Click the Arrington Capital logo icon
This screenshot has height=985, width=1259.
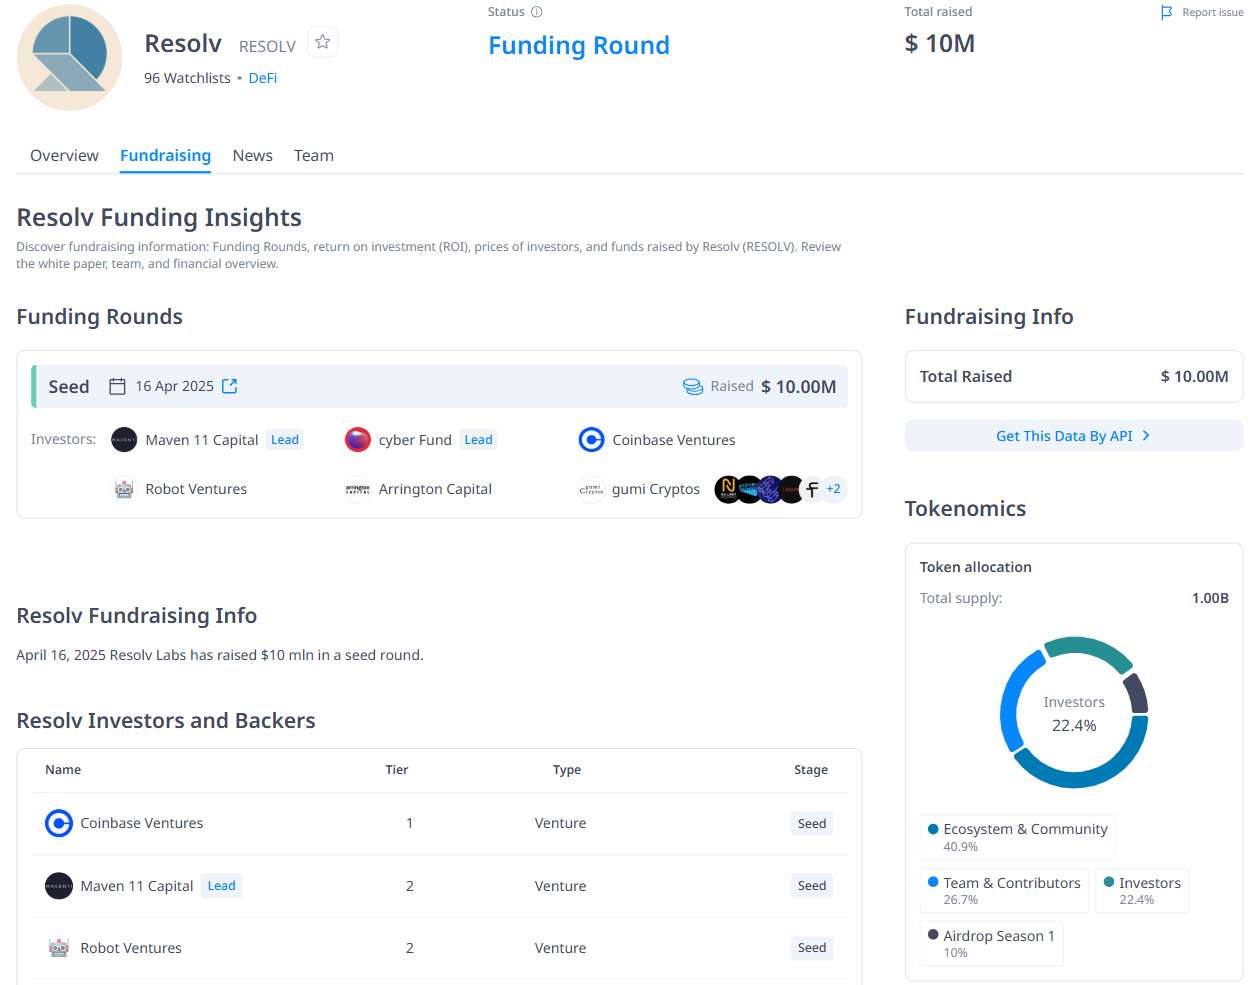point(358,489)
